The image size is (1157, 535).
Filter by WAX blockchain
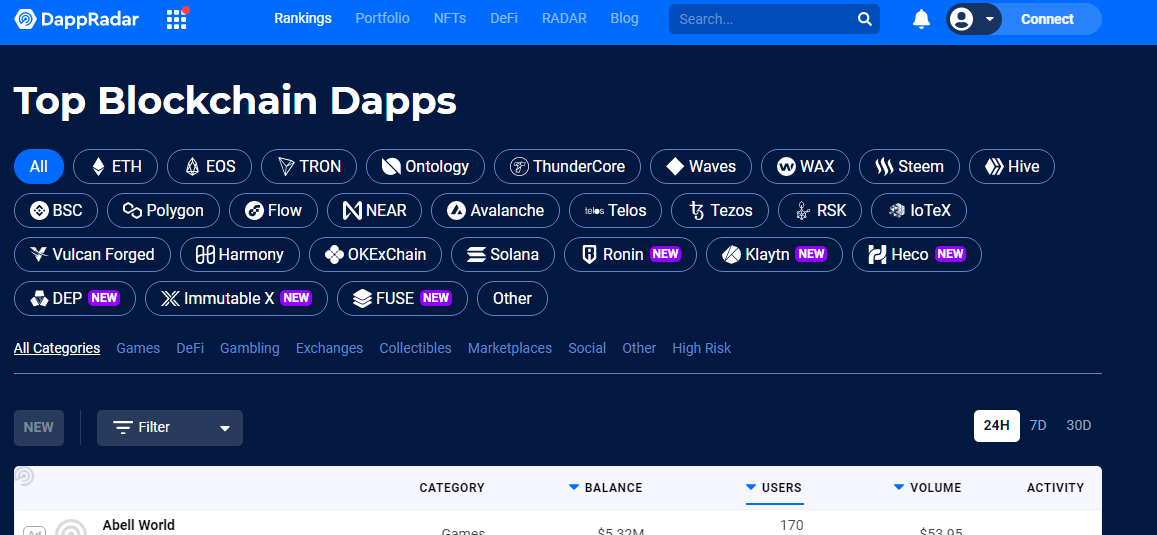(805, 167)
